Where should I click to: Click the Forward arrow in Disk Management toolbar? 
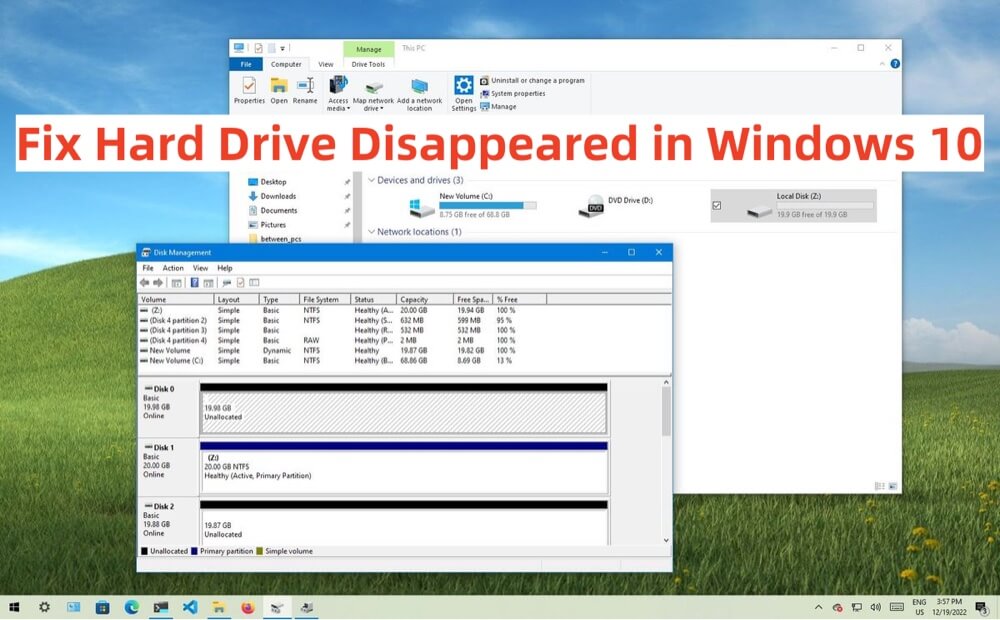[158, 283]
